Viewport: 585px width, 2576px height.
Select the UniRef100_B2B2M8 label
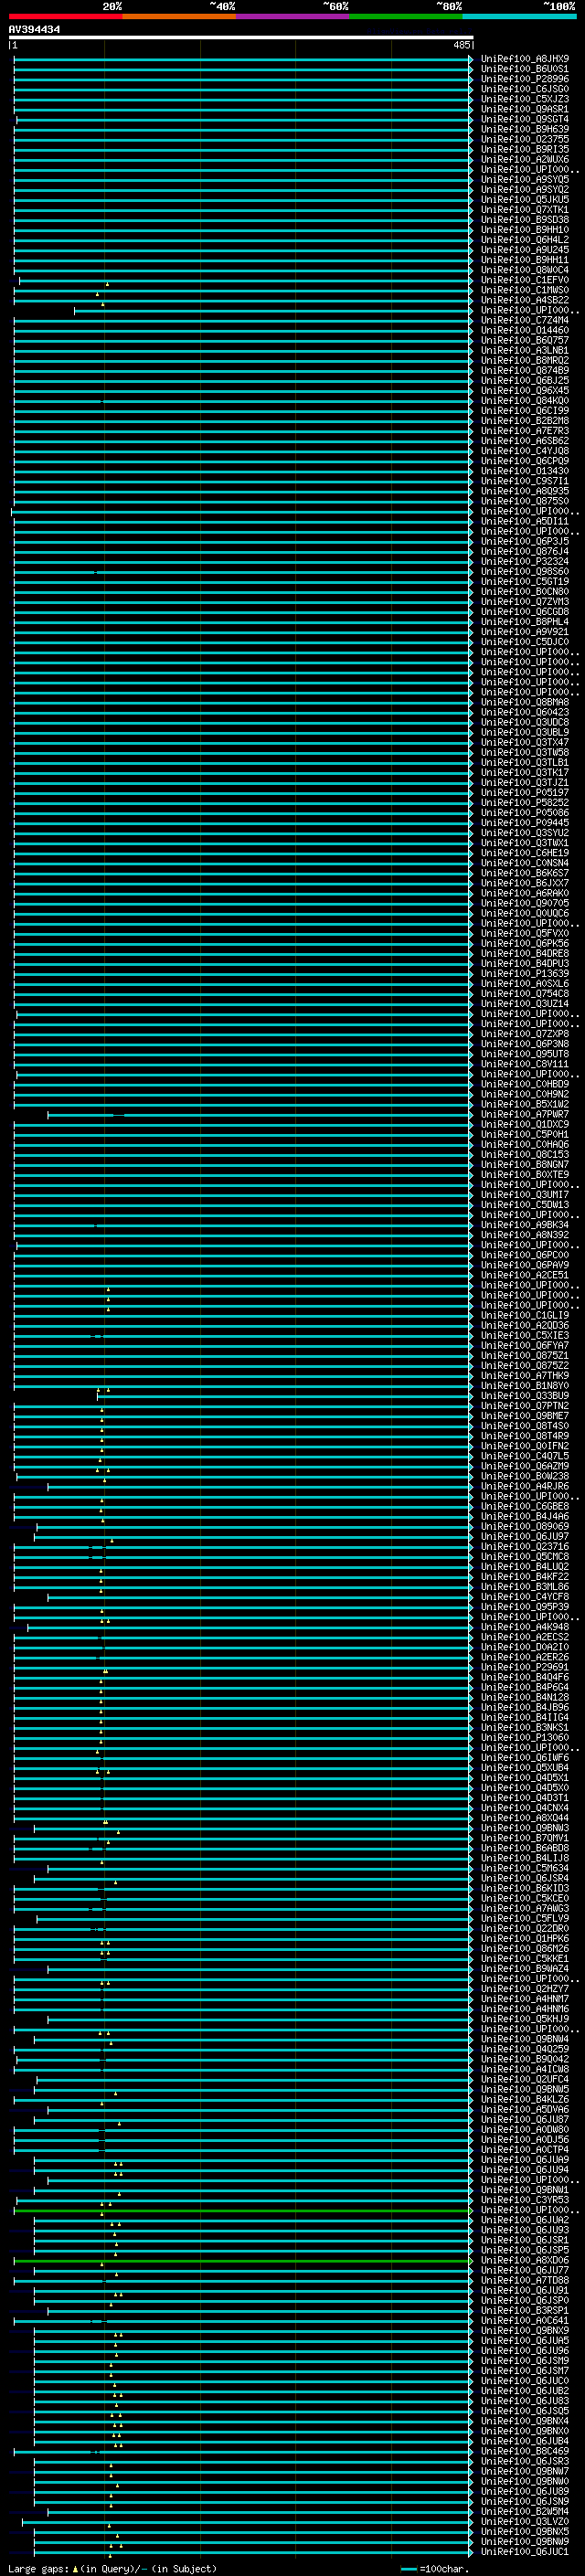(x=525, y=421)
